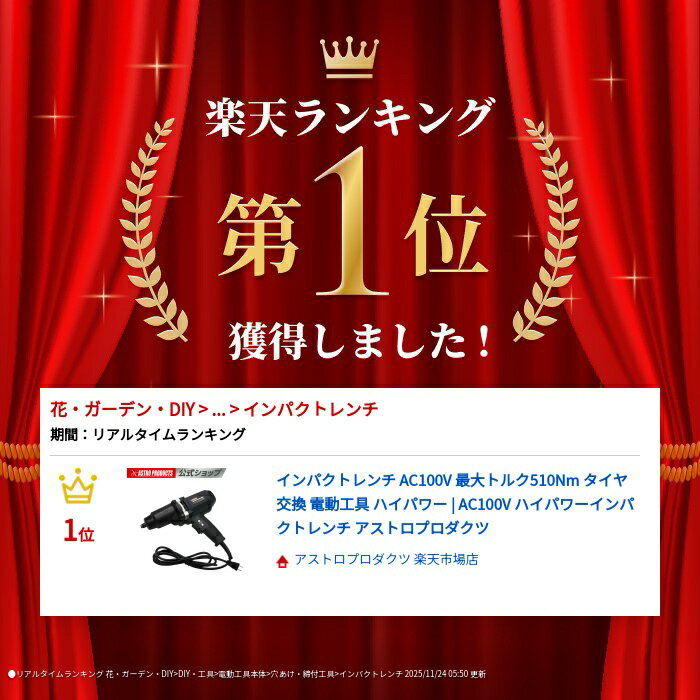Screen dimensions: 700x700
Task: Click the gold 位 character
Action: pyautogui.click(x=445, y=235)
